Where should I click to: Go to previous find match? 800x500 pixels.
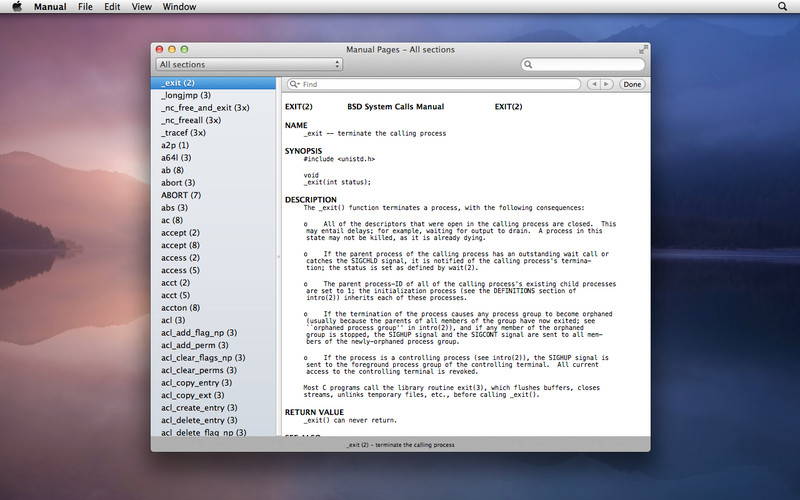pos(593,84)
